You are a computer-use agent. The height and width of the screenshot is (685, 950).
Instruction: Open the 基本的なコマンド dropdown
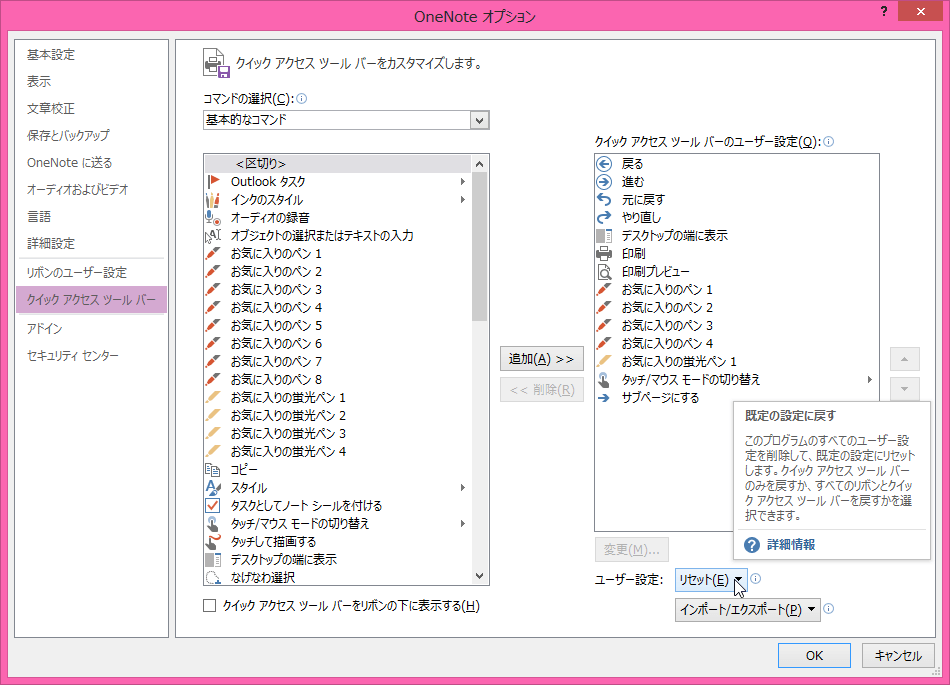coord(479,120)
